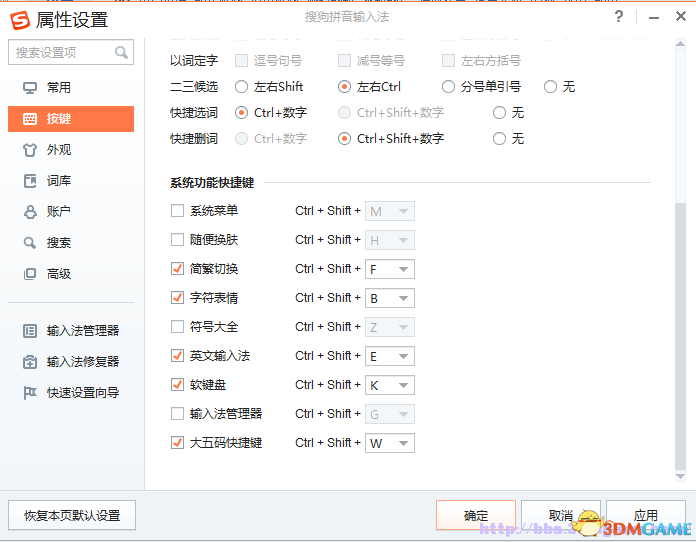
Task: Confirm settings with the 确定 button
Action: click(x=476, y=515)
